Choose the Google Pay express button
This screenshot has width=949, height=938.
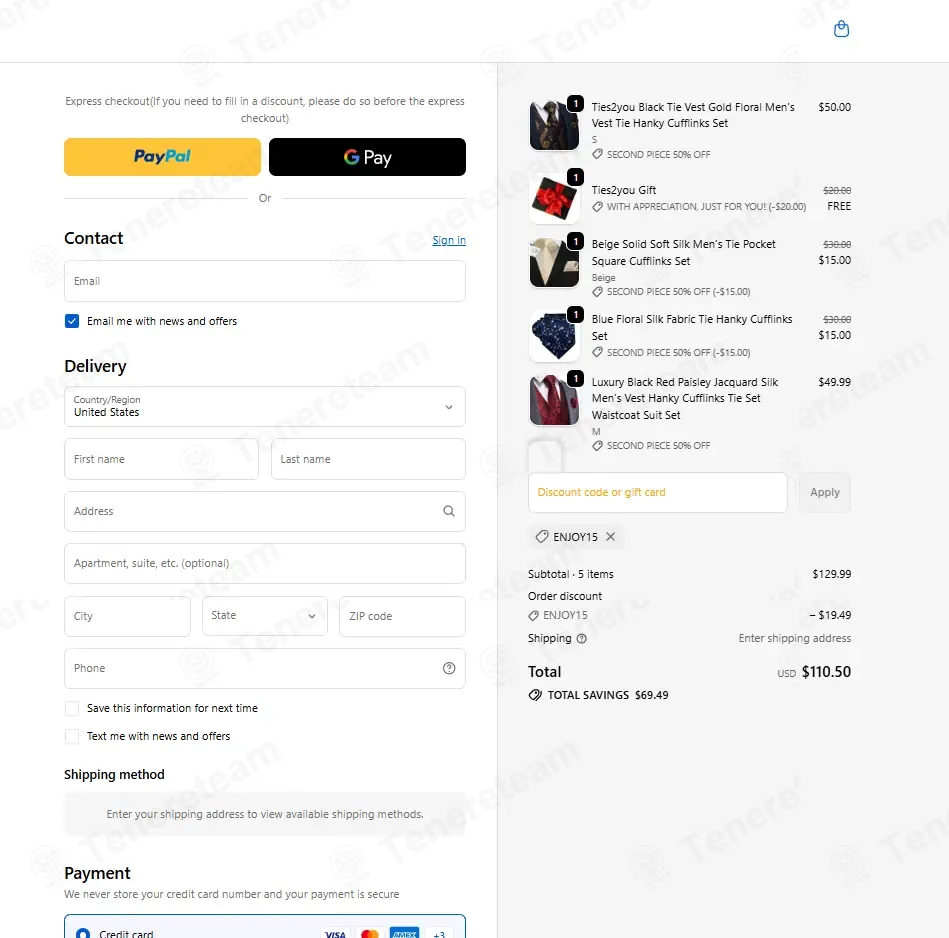pyautogui.click(x=367, y=157)
